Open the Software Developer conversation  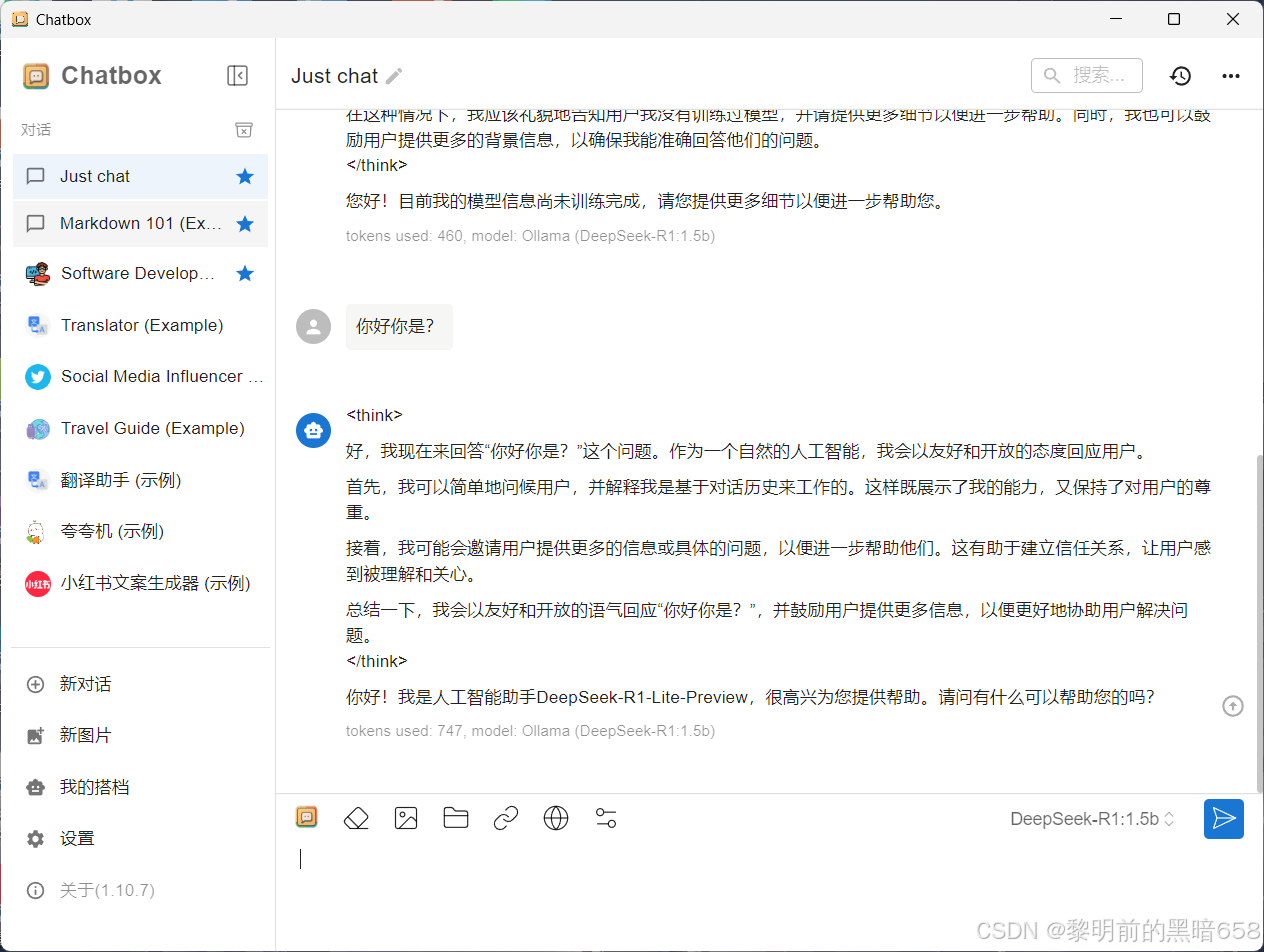pos(140,273)
